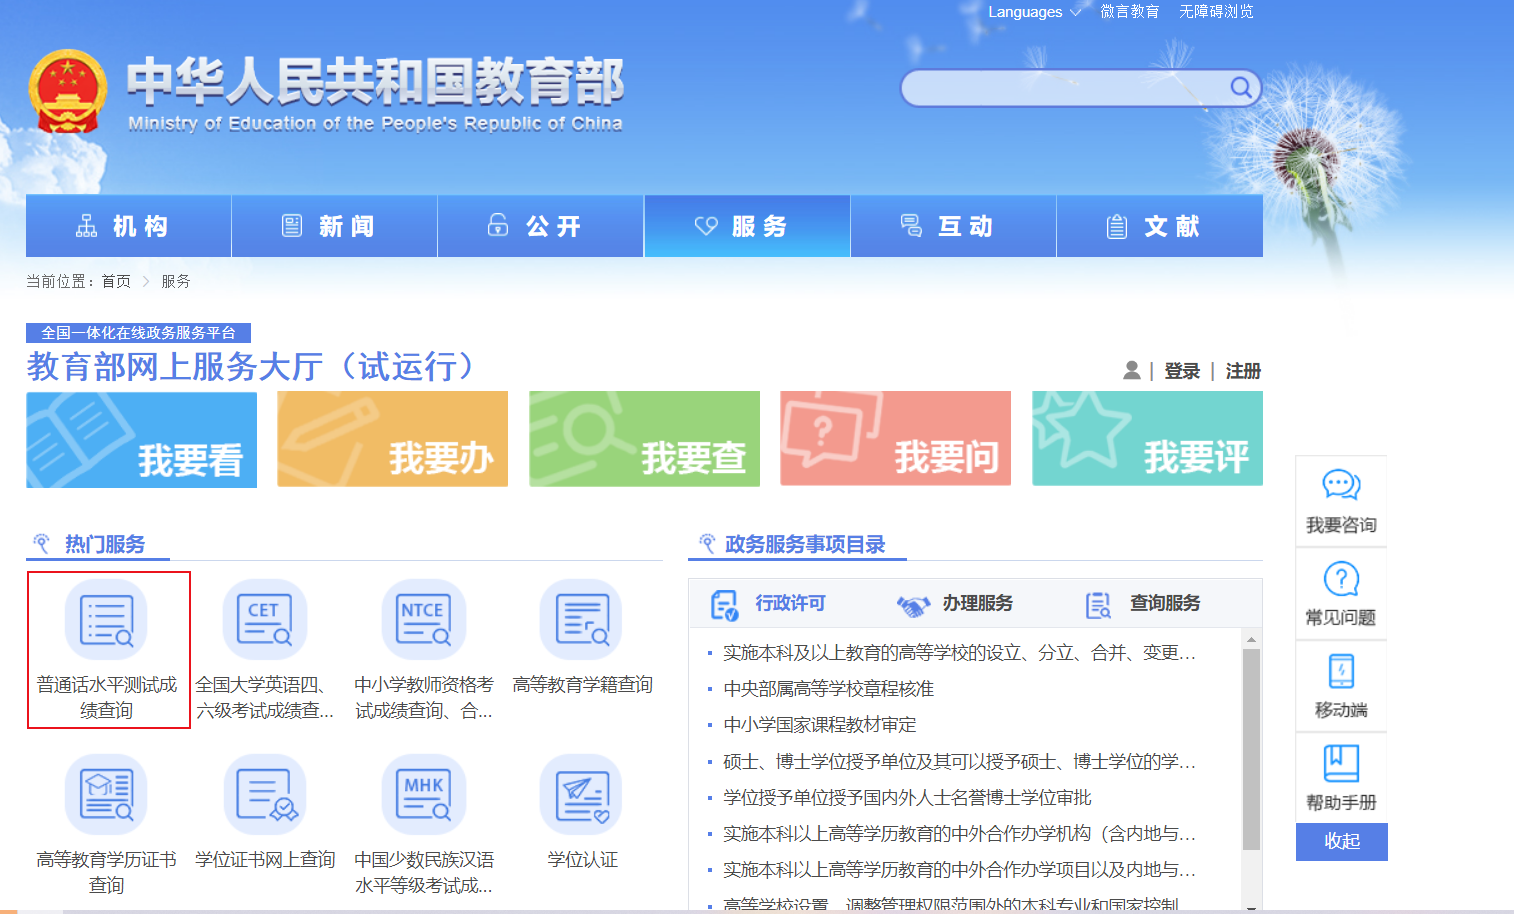The image size is (1514, 914).
Task: Open the 互动 navigation menu
Action: click(953, 226)
